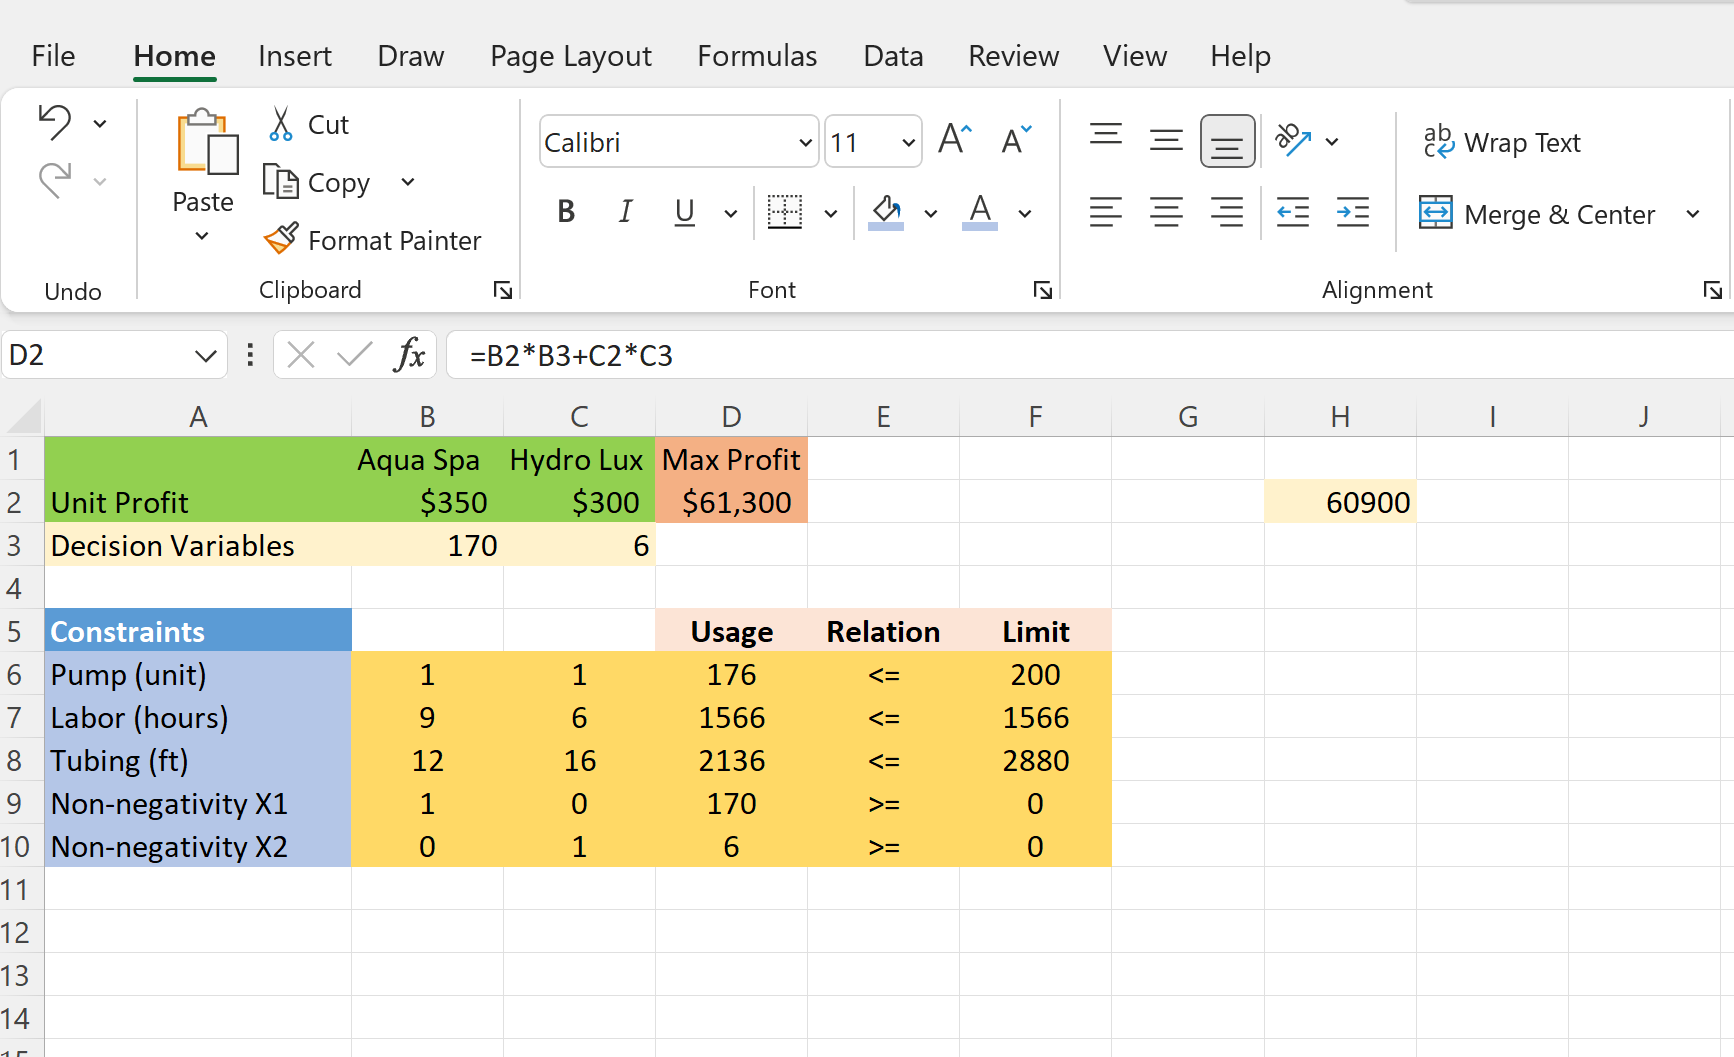This screenshot has width=1734, height=1057.
Task: Toggle bold formatting
Action: tap(566, 212)
